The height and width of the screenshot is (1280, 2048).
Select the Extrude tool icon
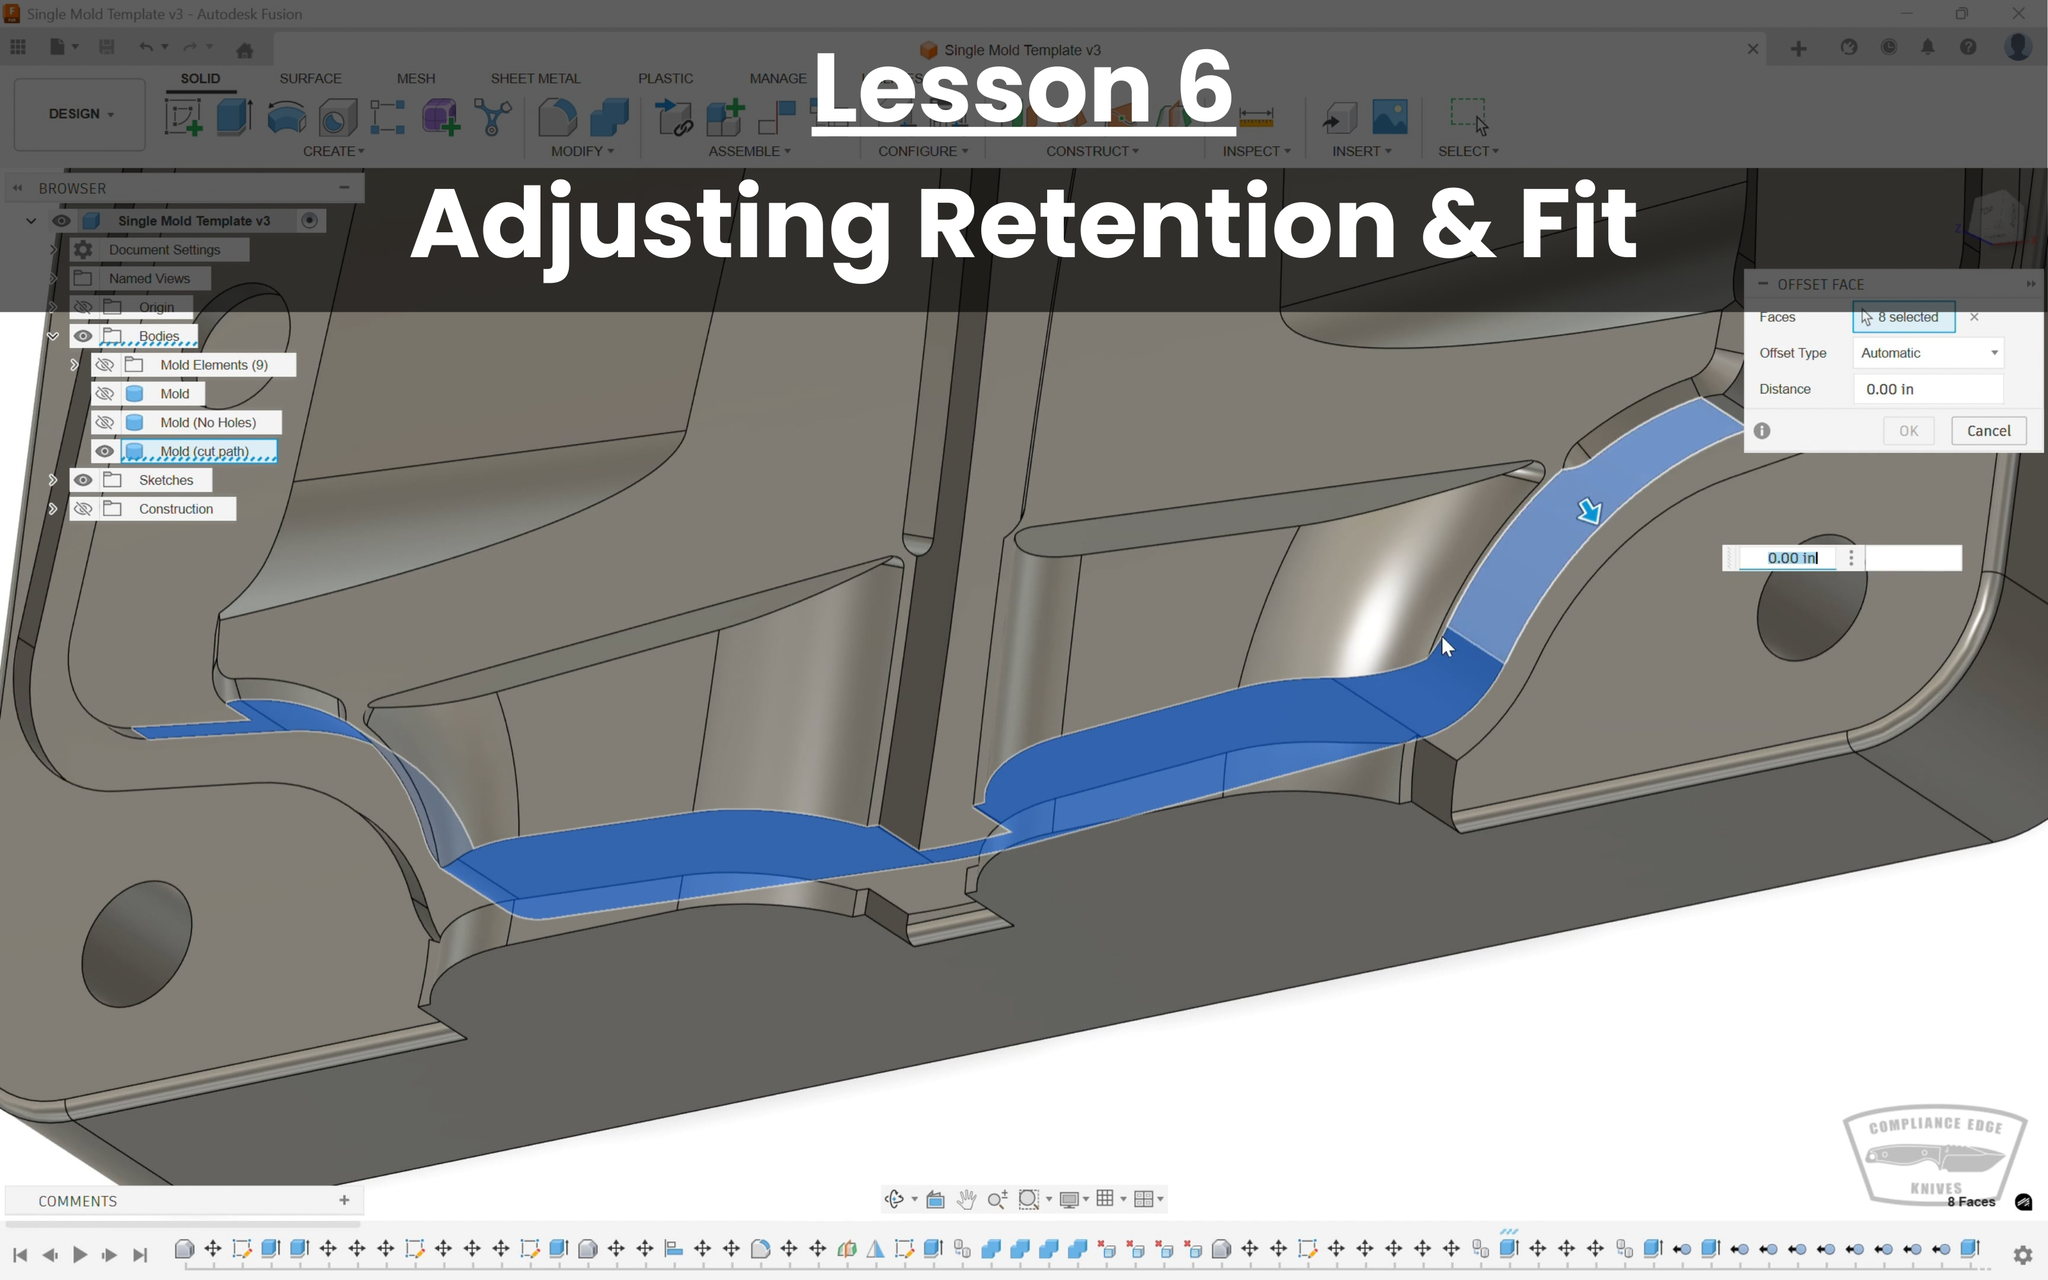tap(234, 117)
